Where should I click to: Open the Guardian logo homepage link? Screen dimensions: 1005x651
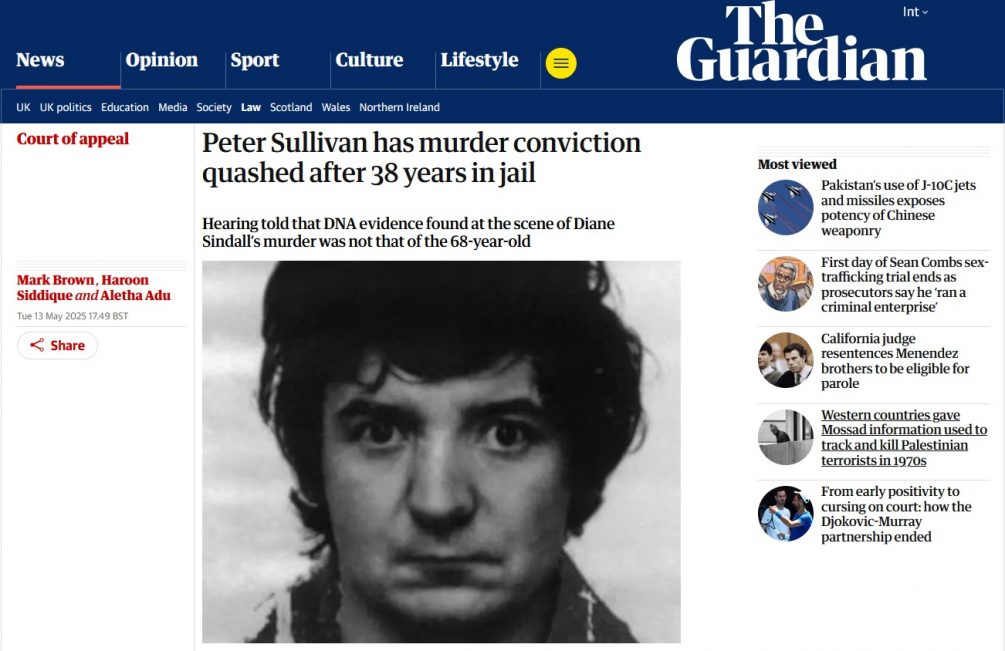coord(801,42)
